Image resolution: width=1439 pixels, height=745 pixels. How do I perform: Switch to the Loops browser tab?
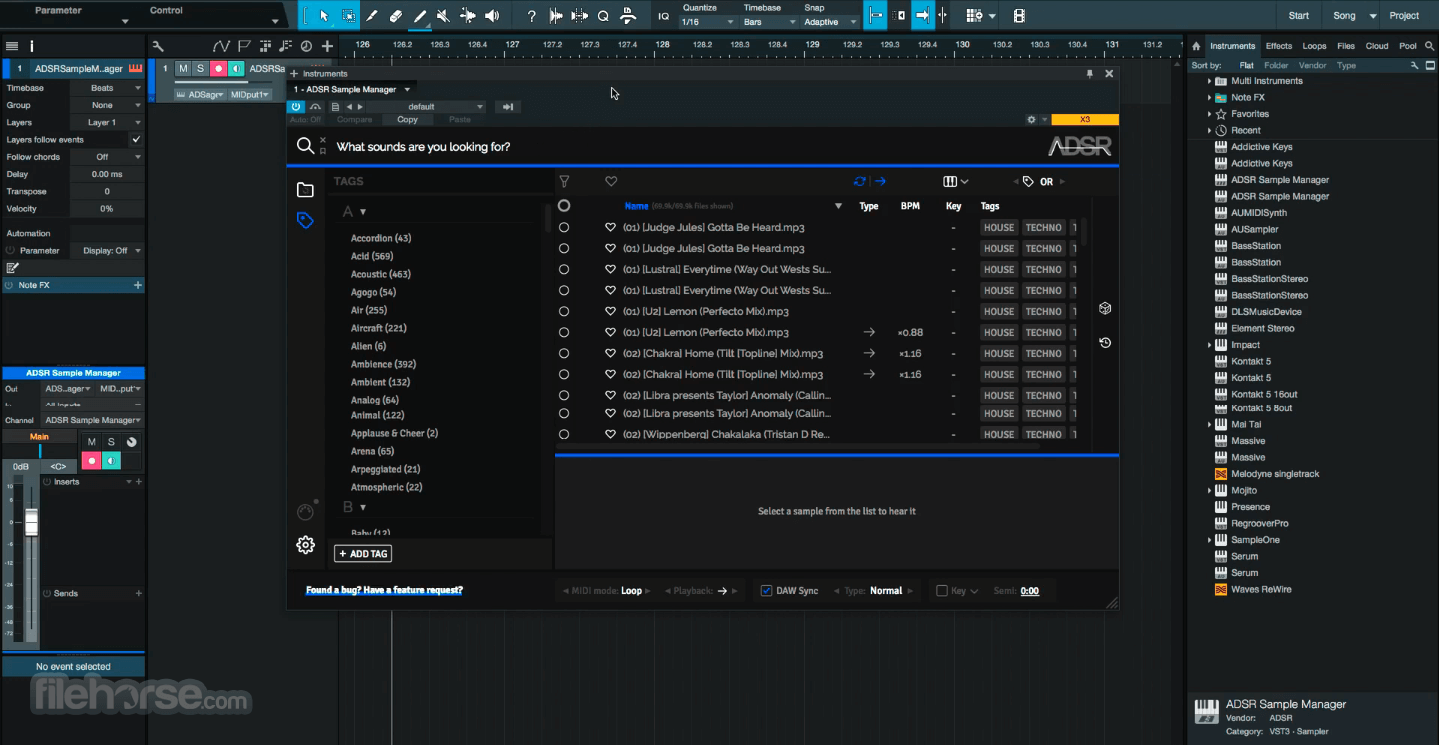pyautogui.click(x=1315, y=46)
